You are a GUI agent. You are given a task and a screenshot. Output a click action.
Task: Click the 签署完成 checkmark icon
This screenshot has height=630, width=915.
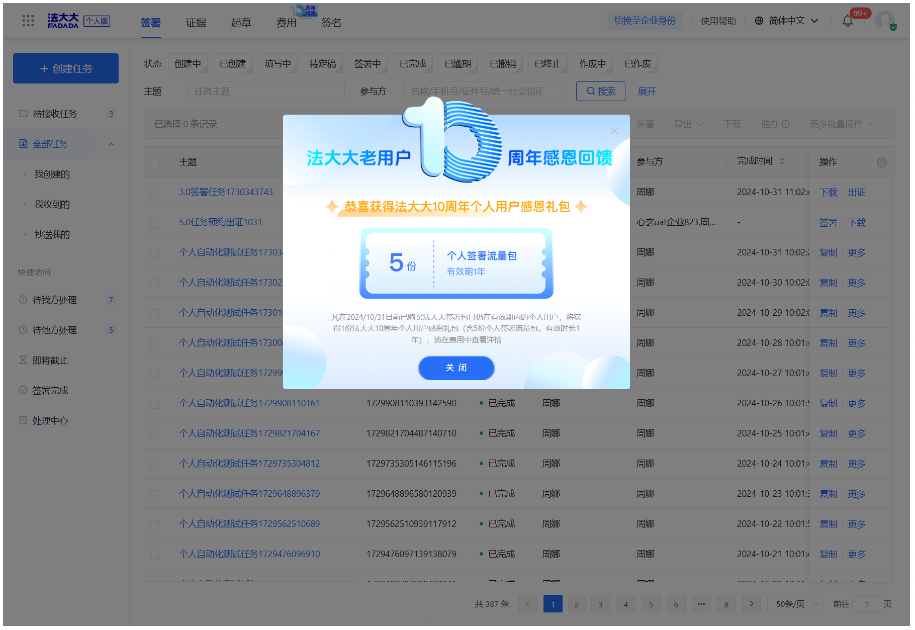click(x=23, y=390)
